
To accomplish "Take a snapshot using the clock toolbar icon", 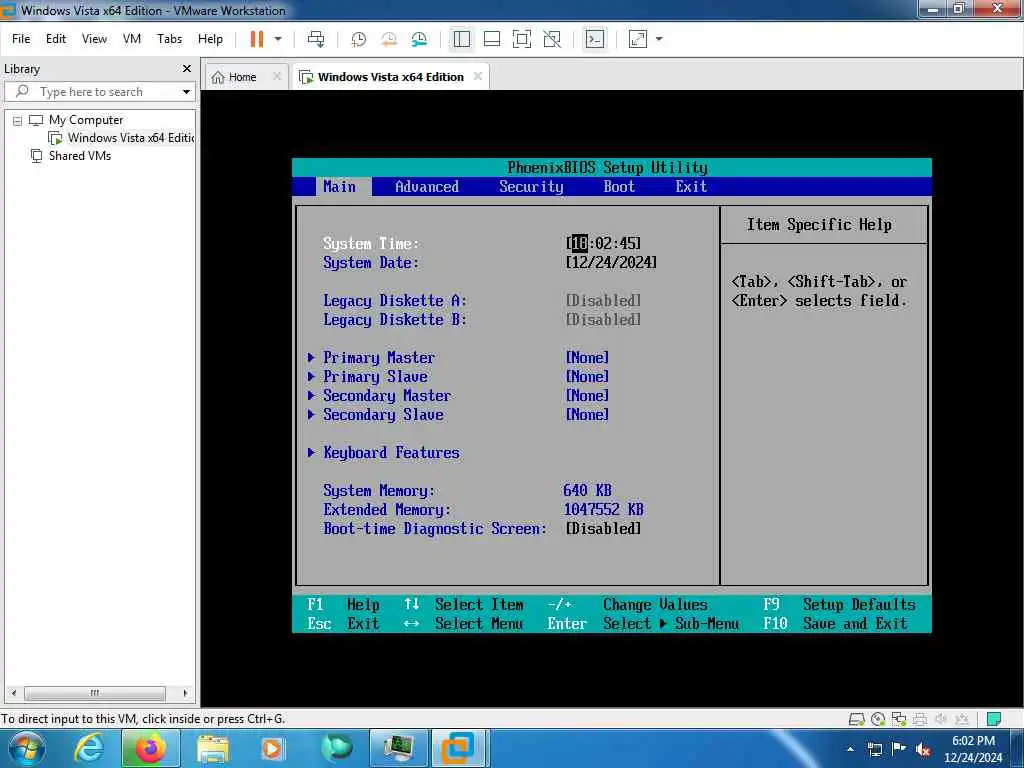I will click(x=359, y=39).
